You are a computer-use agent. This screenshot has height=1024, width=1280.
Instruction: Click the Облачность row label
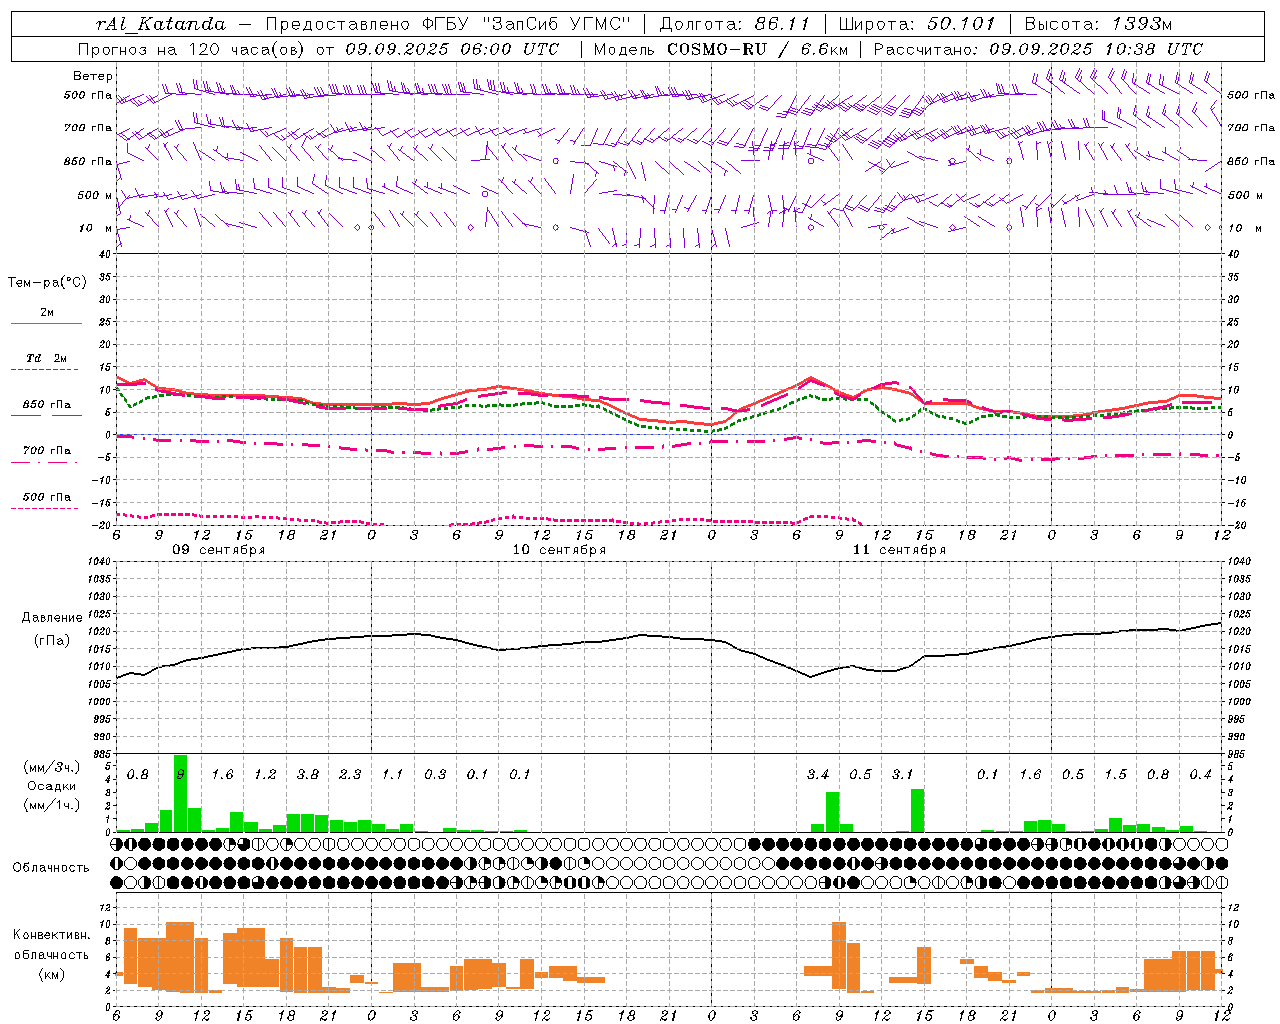51,868
